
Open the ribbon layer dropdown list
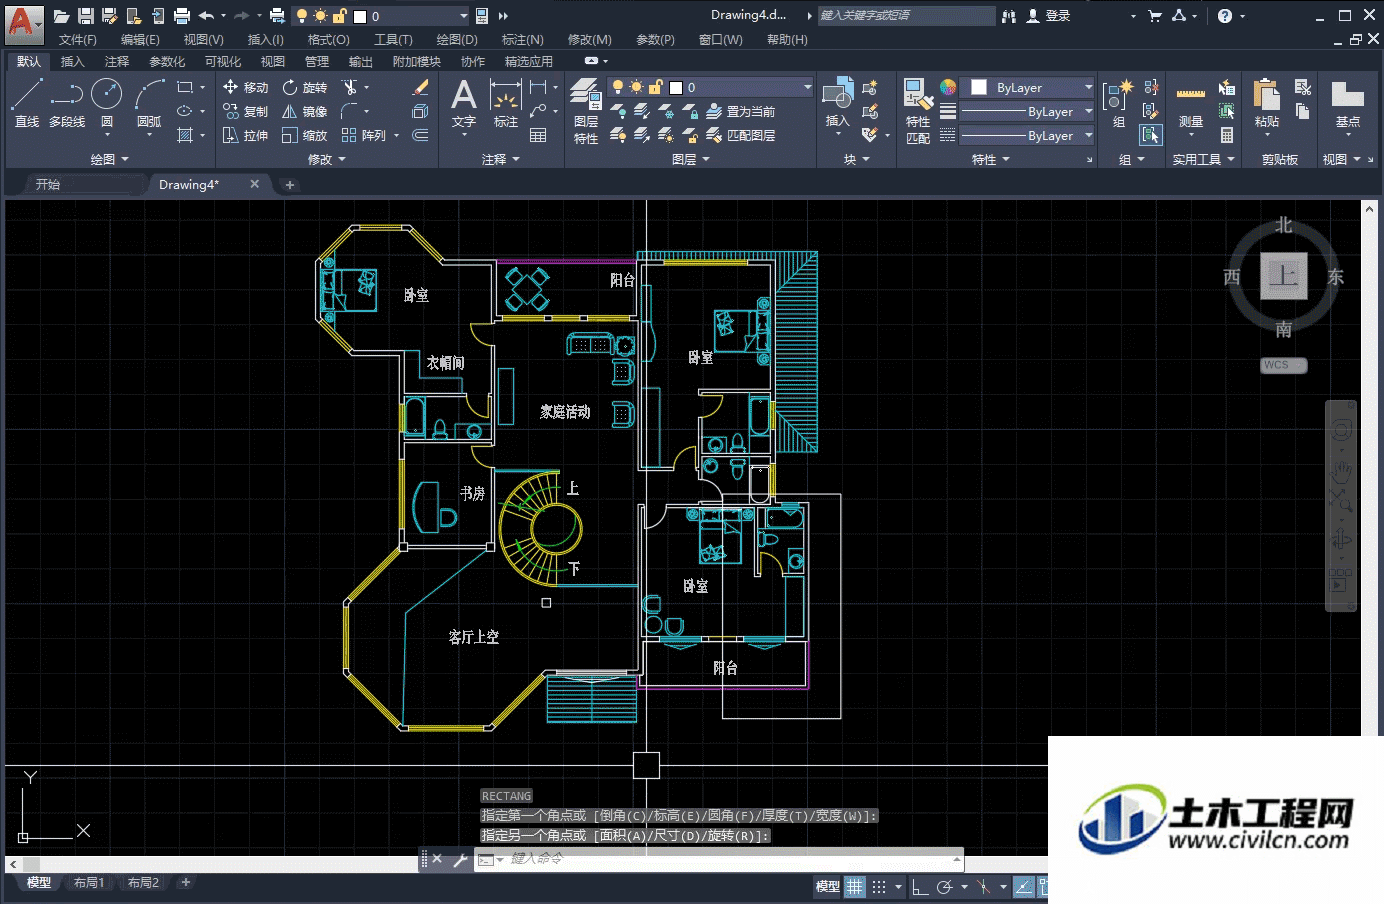pos(808,87)
